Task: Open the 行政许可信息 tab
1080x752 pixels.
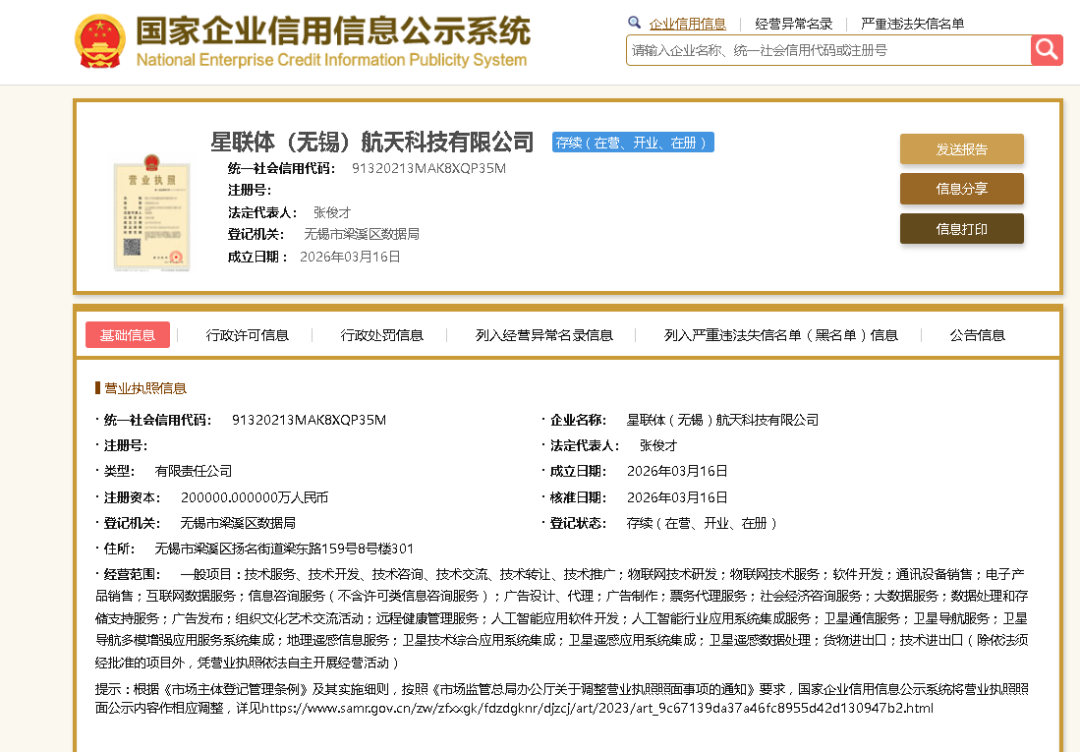Action: pyautogui.click(x=247, y=335)
